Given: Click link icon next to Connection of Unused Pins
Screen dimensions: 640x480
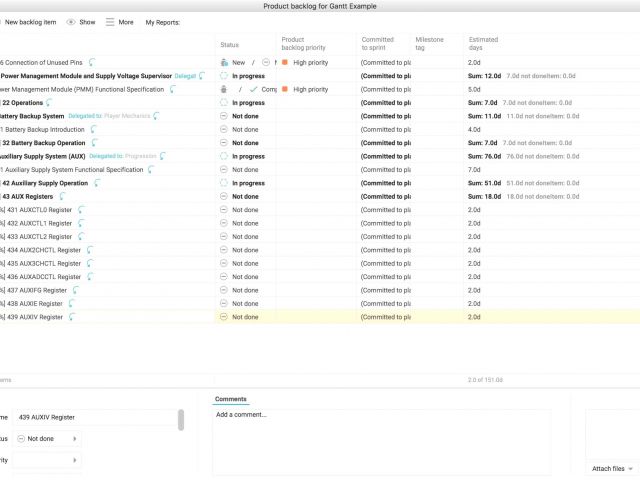Looking at the screenshot, I should [93, 62].
